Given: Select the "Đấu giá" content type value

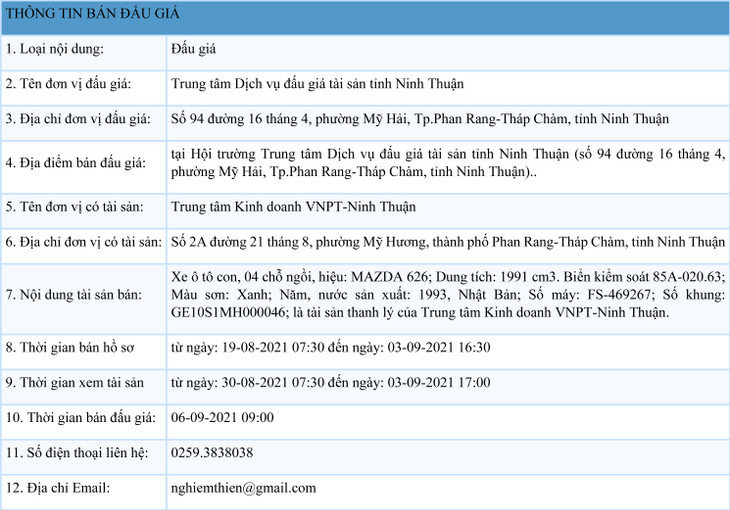Looking at the screenshot, I should coord(194,49).
